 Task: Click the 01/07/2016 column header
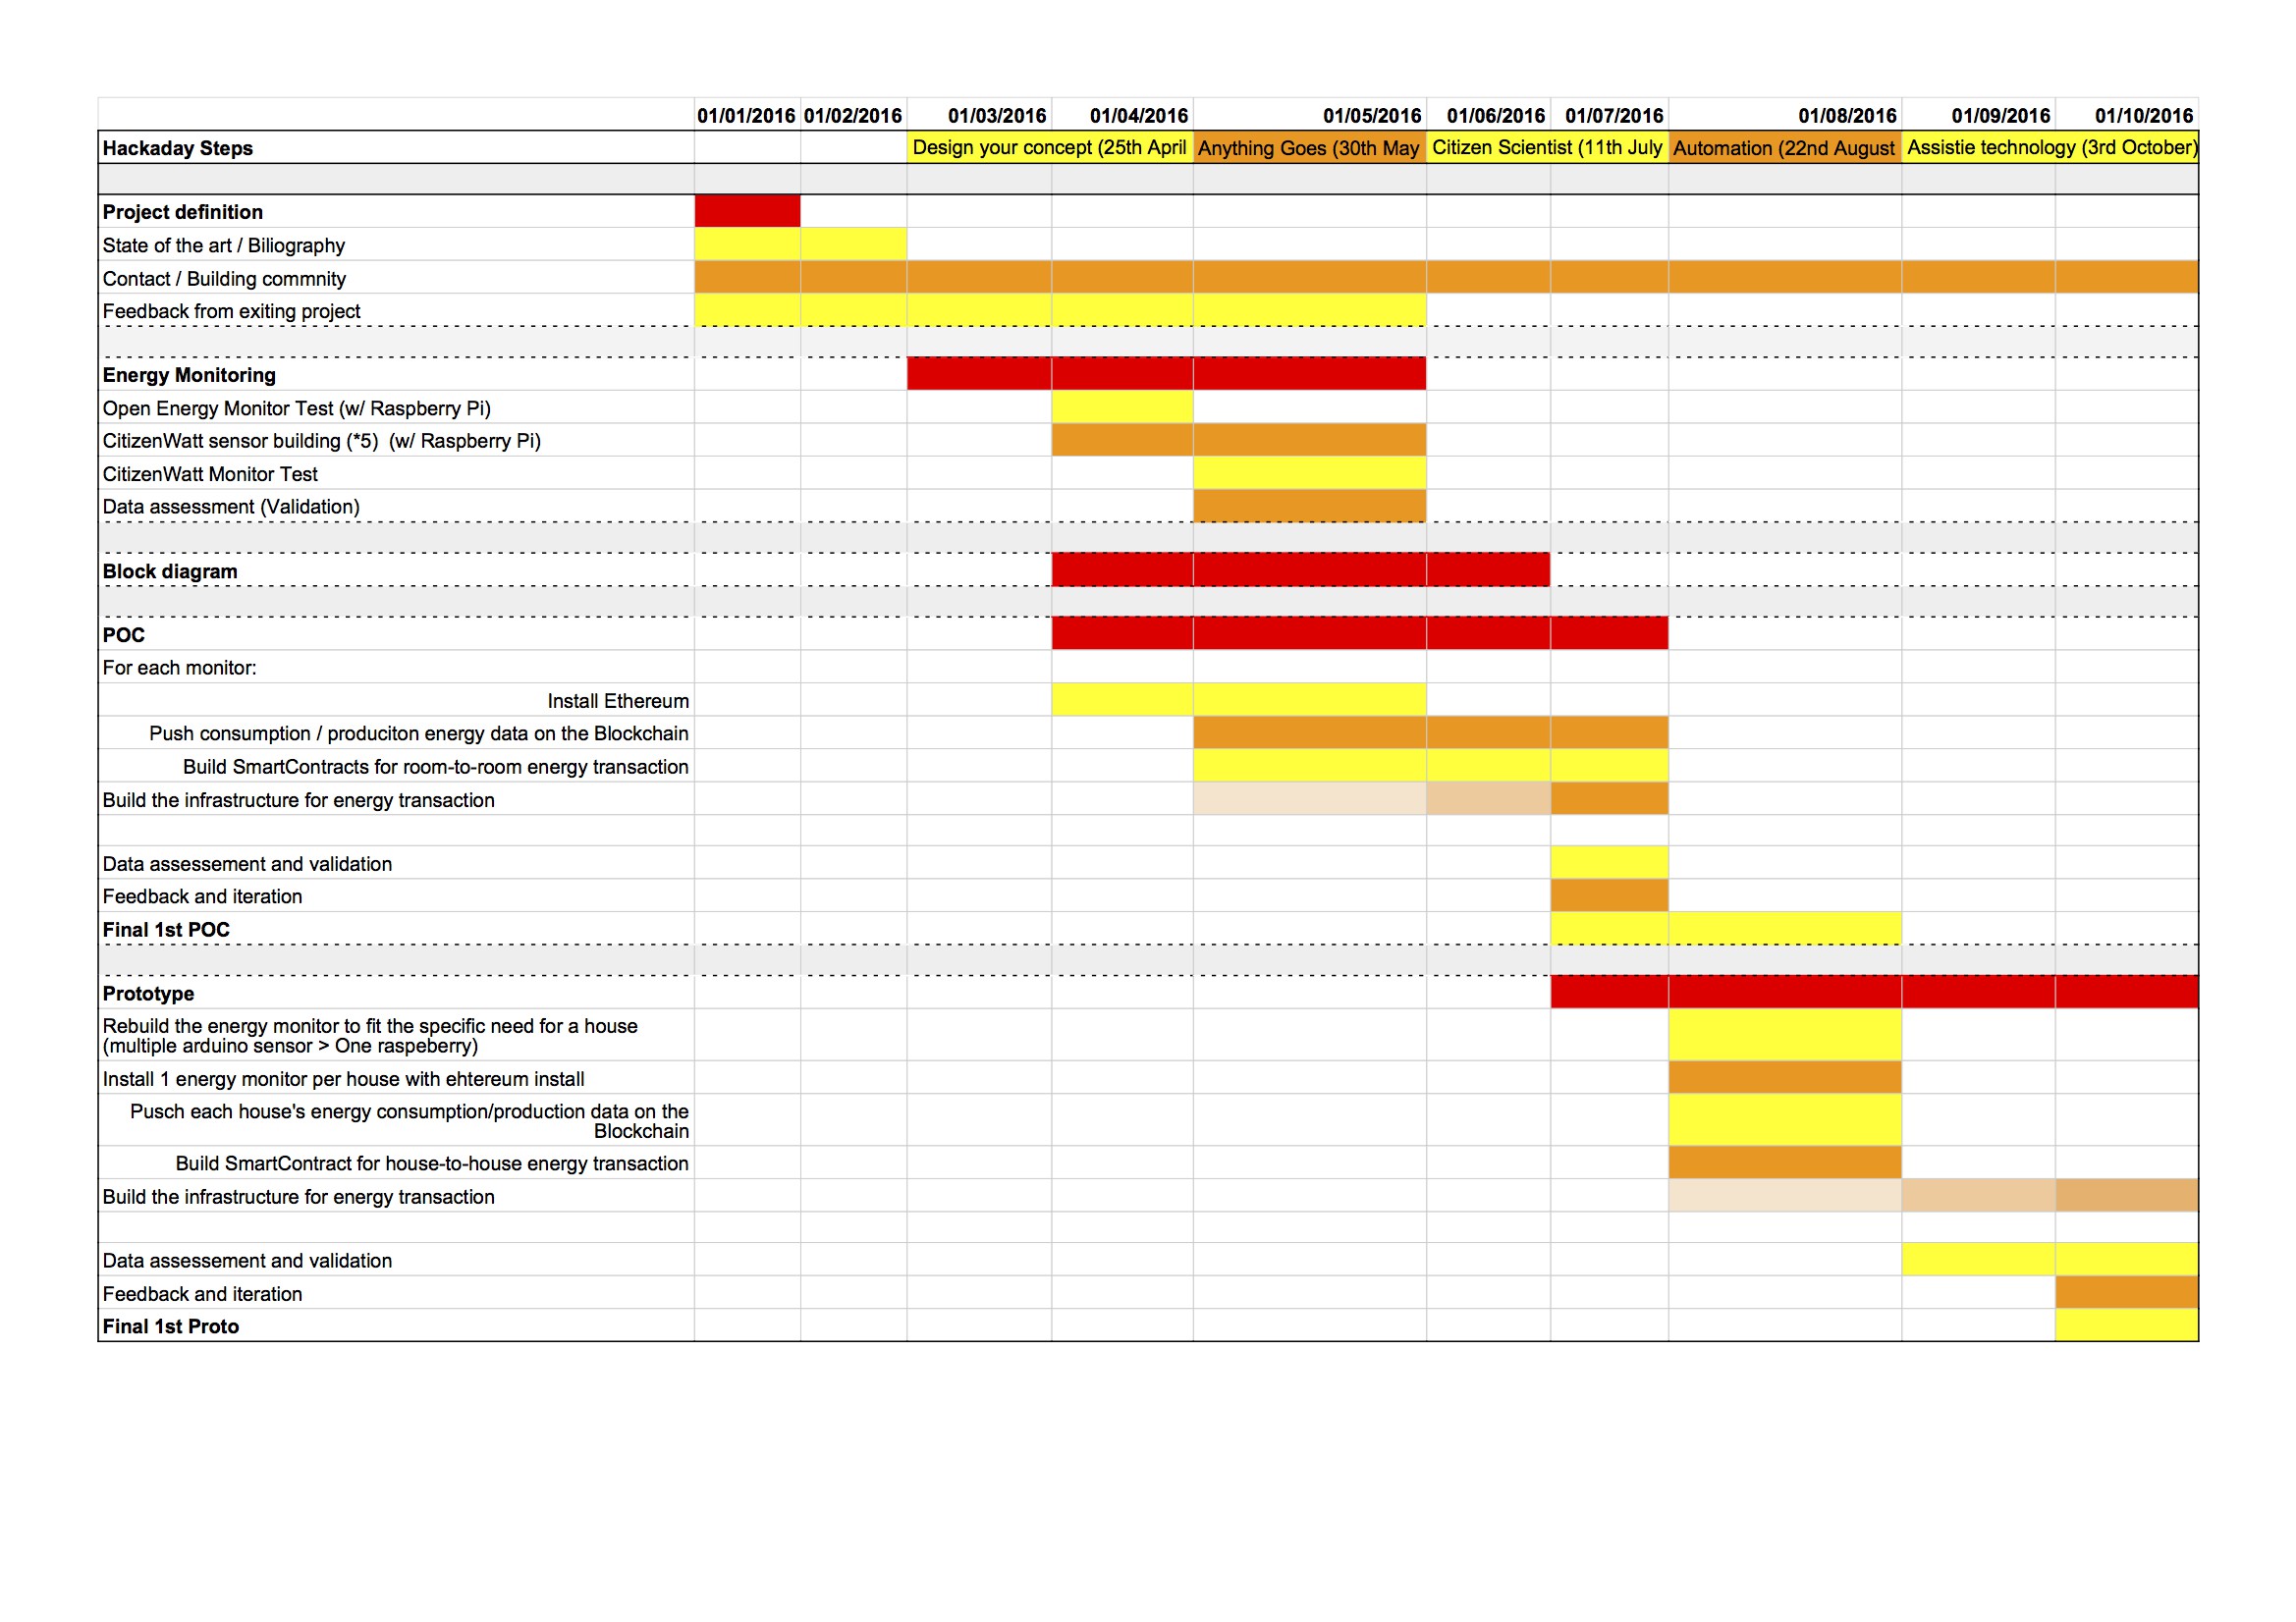coord(1614,116)
